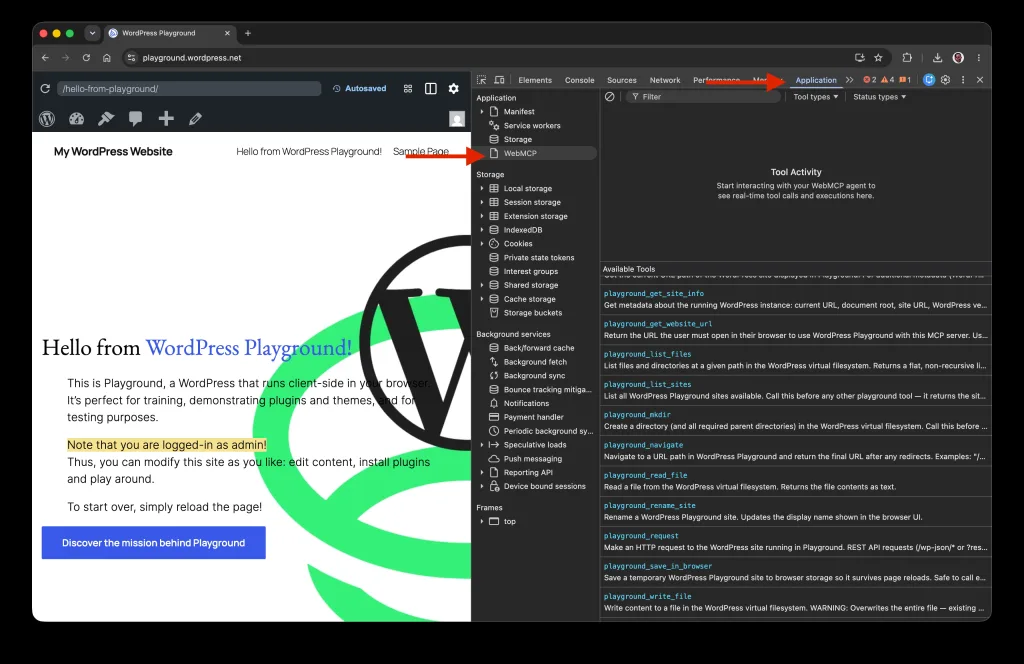Open browser downloads icon
This screenshot has width=1024, height=664.
coord(937,57)
